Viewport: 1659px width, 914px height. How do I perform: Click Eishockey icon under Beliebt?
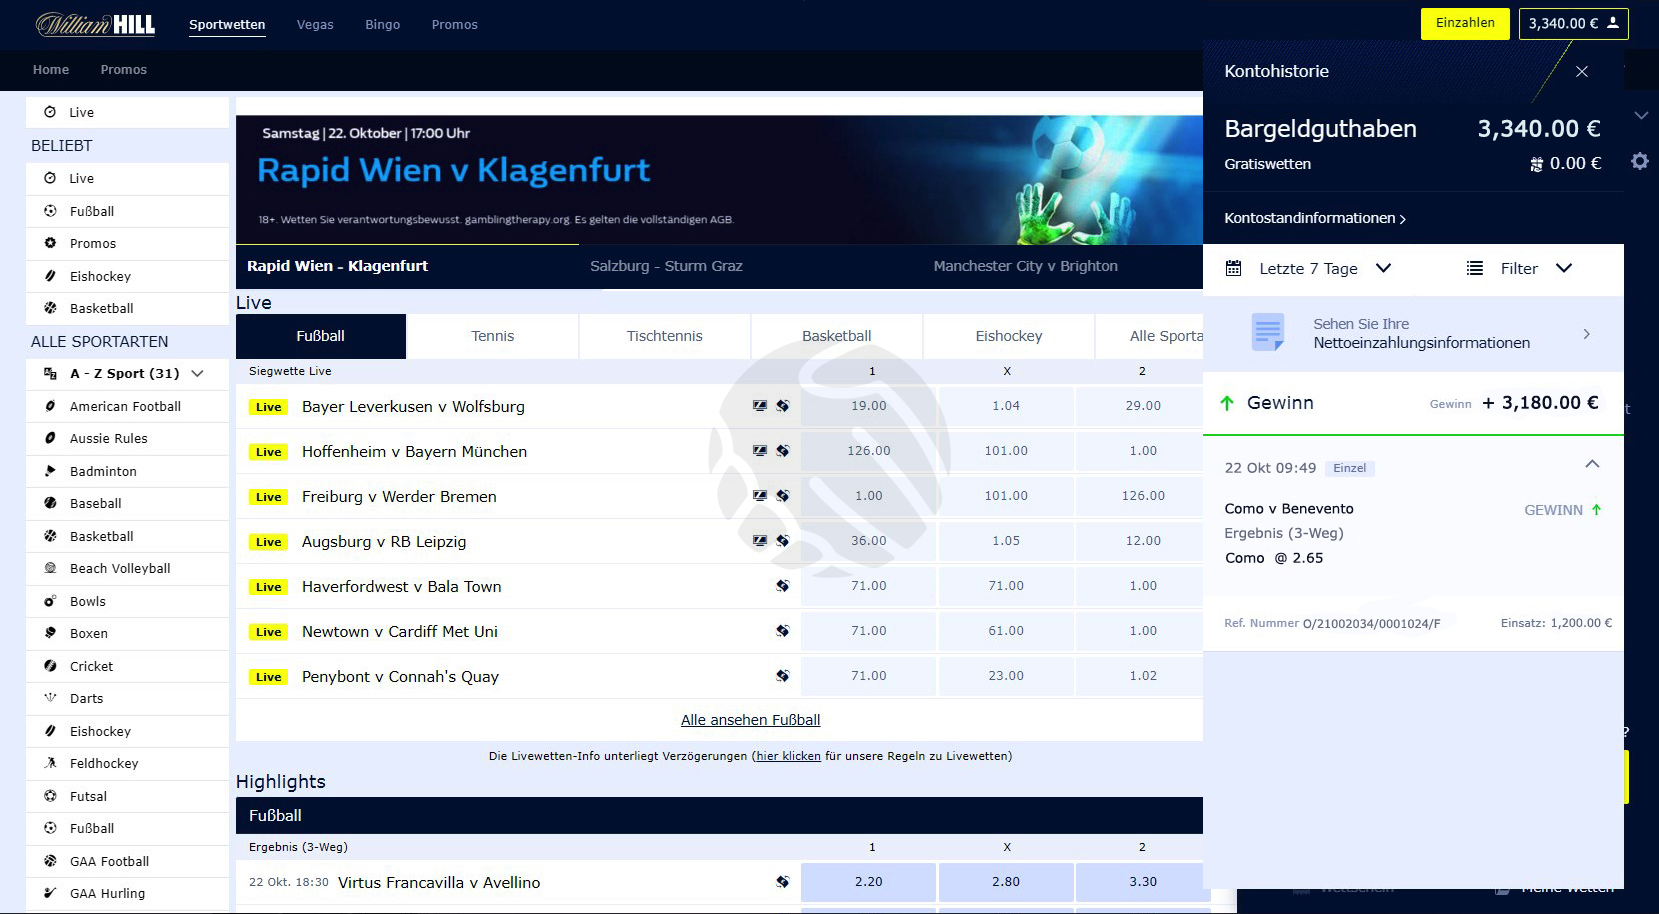(x=50, y=276)
